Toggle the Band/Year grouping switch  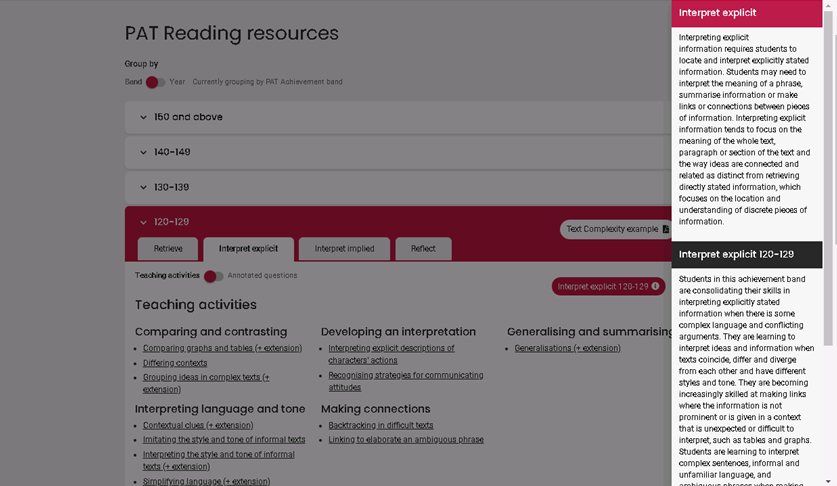pos(156,82)
